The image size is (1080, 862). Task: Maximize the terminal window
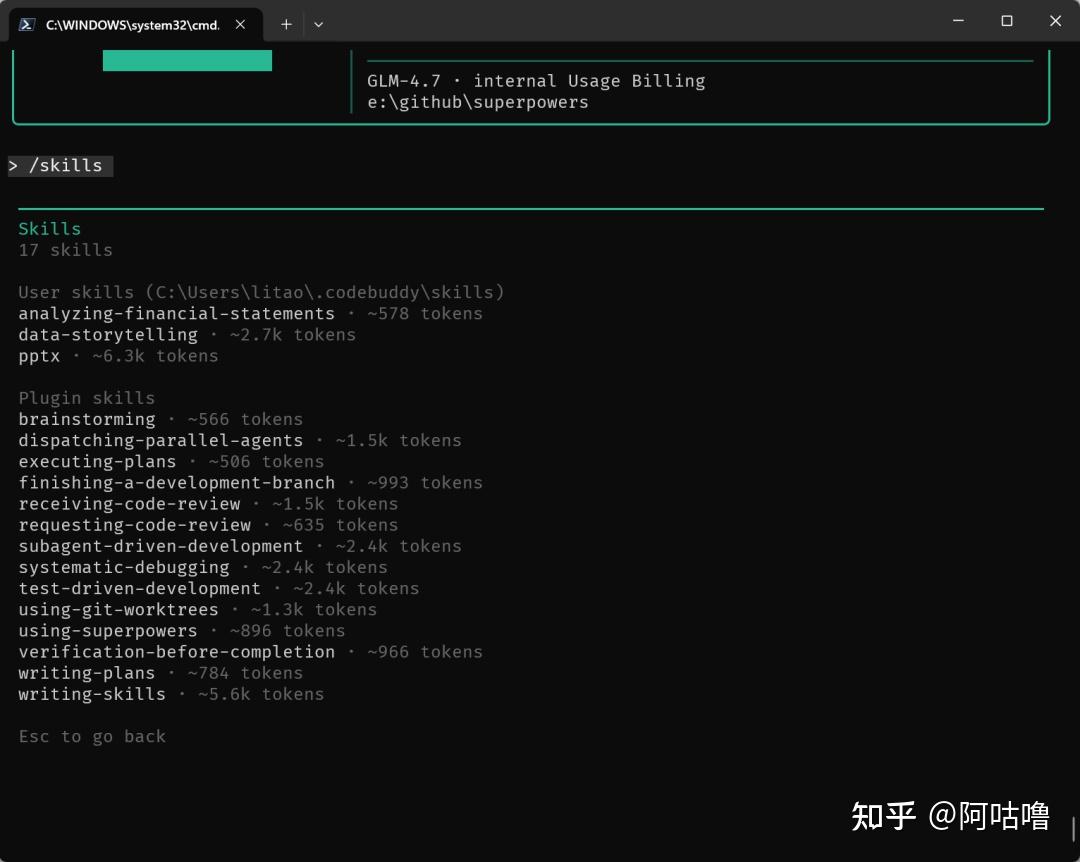1007,21
